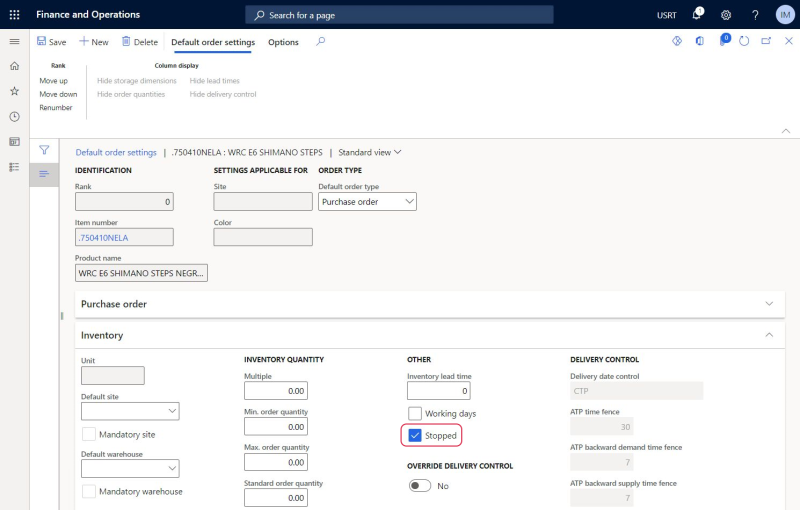
Task: Click Move down in Rank group
Action: point(58,94)
